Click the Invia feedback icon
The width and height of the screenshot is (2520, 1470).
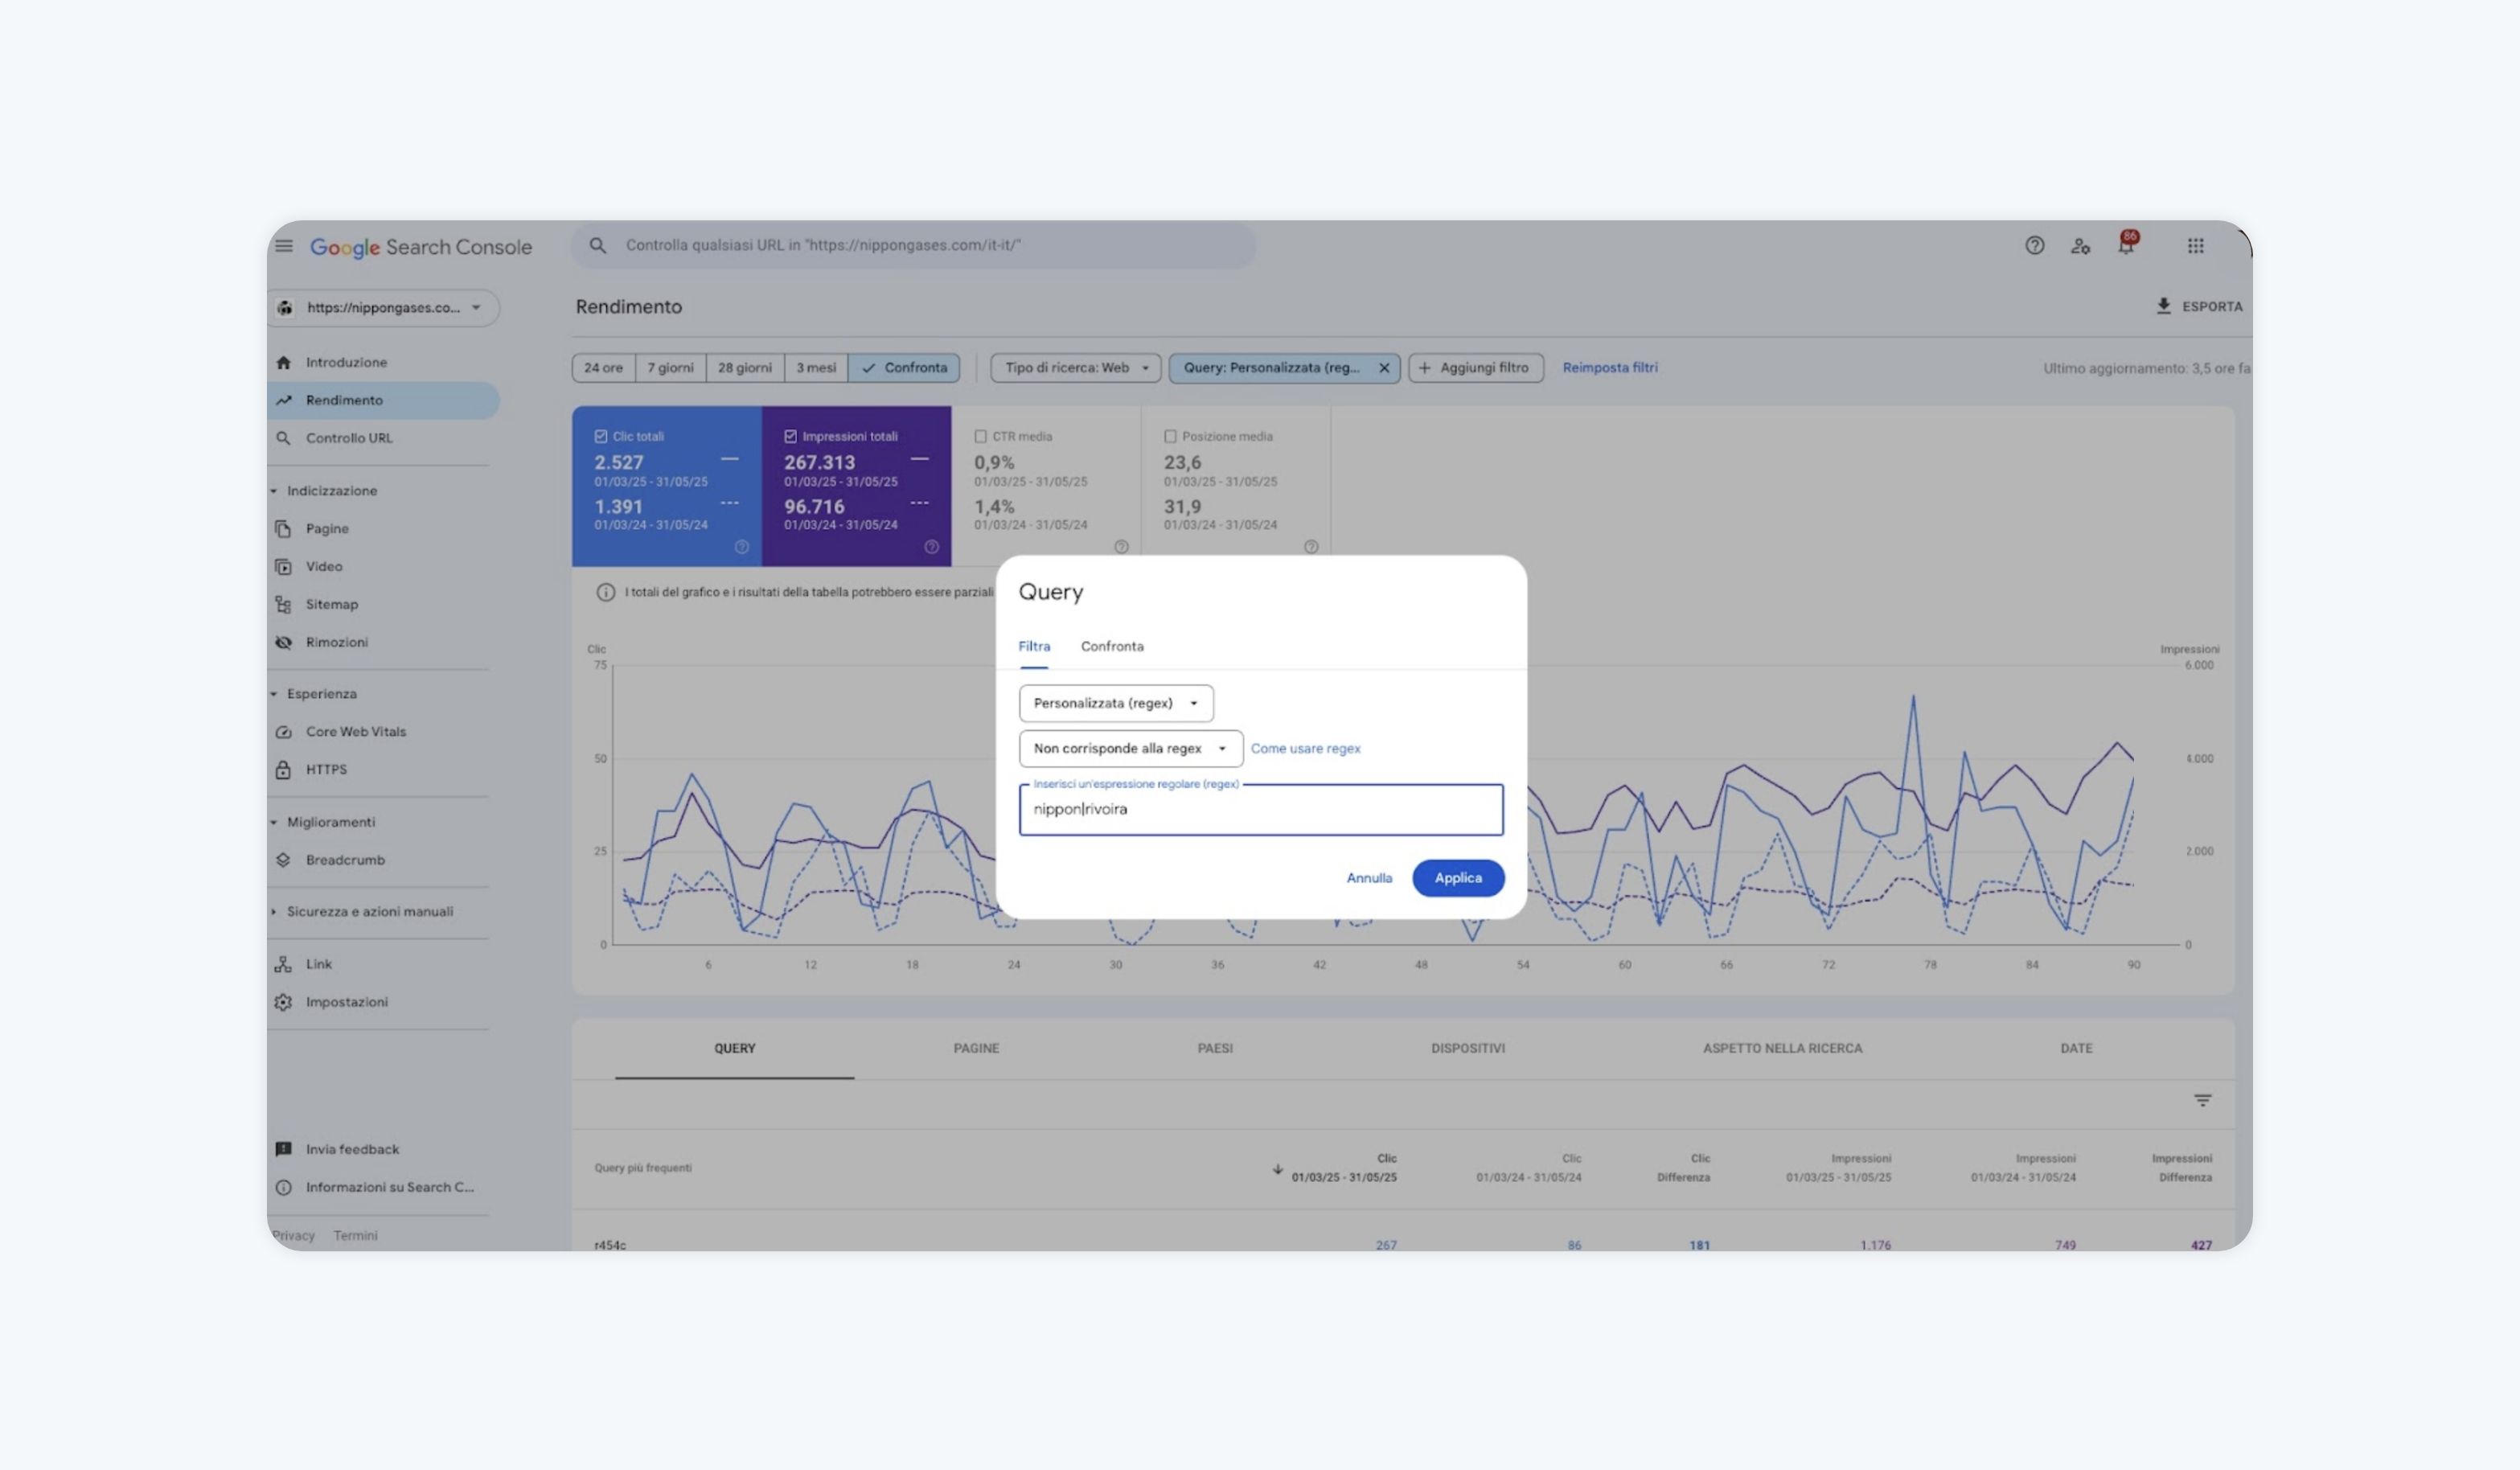click(284, 1149)
